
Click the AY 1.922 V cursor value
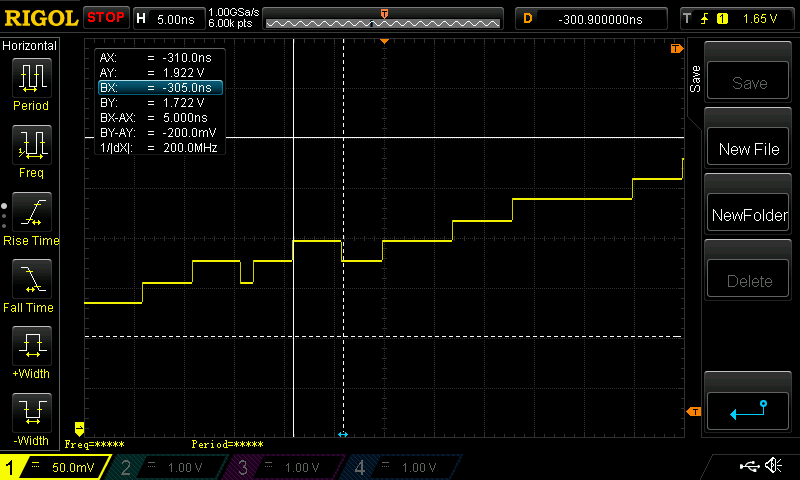tap(183, 72)
